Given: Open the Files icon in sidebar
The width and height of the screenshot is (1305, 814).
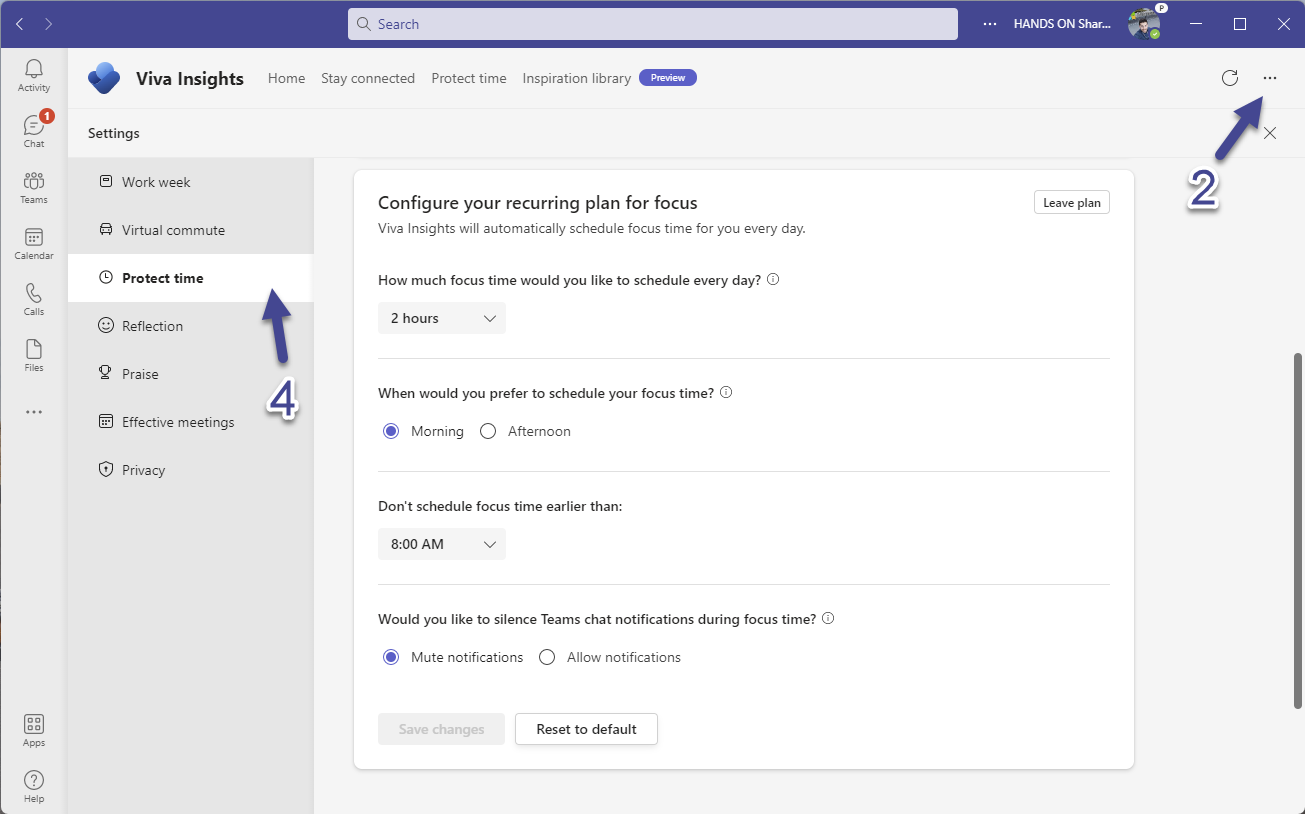Looking at the screenshot, I should click(34, 354).
